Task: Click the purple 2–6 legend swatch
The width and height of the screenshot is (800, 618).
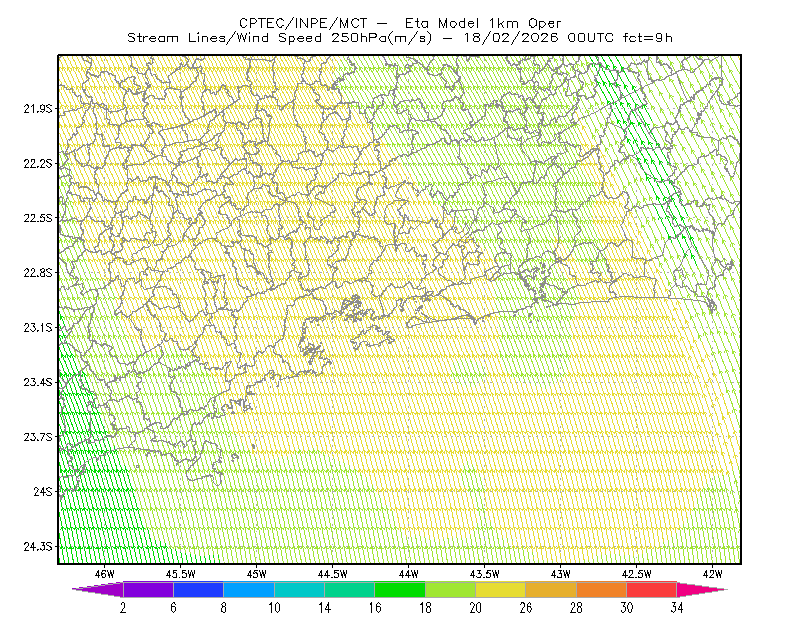Action: (148, 589)
